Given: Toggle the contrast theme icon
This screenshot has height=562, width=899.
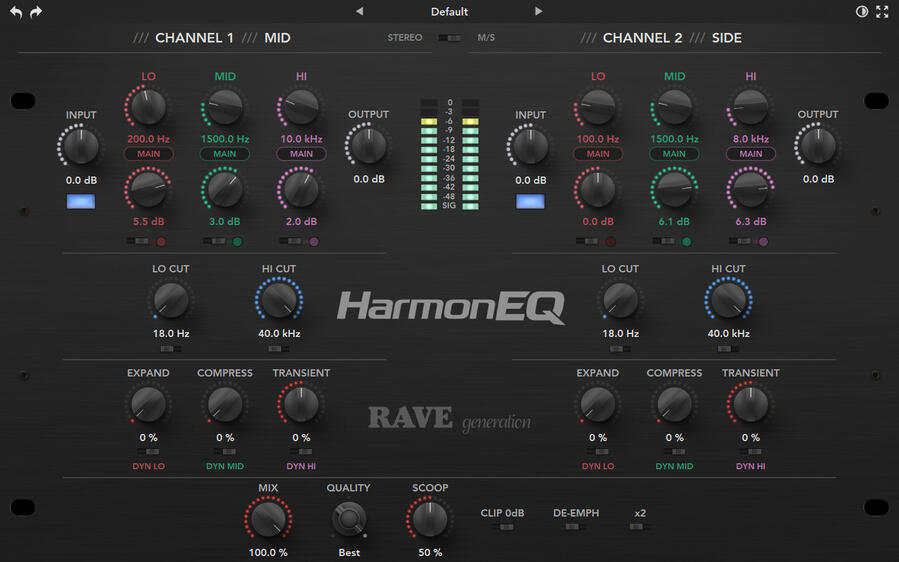Looking at the screenshot, I should click(862, 11).
